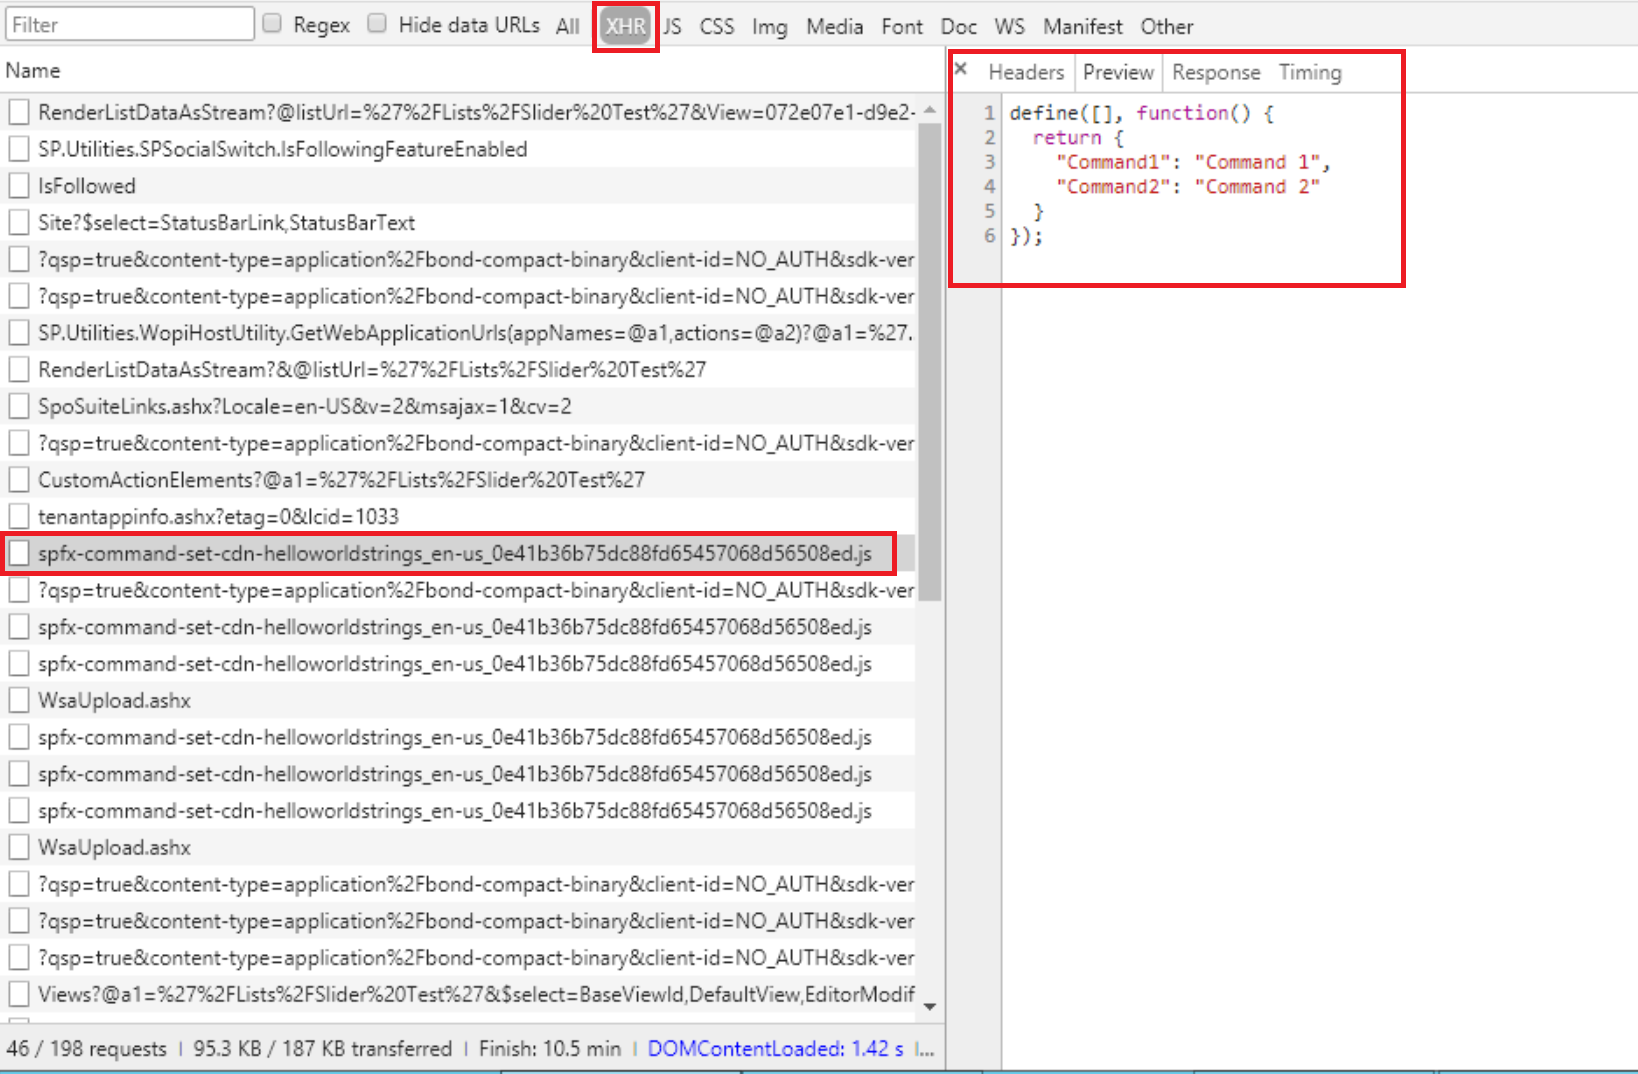Enable Hide data URLs

click(376, 23)
